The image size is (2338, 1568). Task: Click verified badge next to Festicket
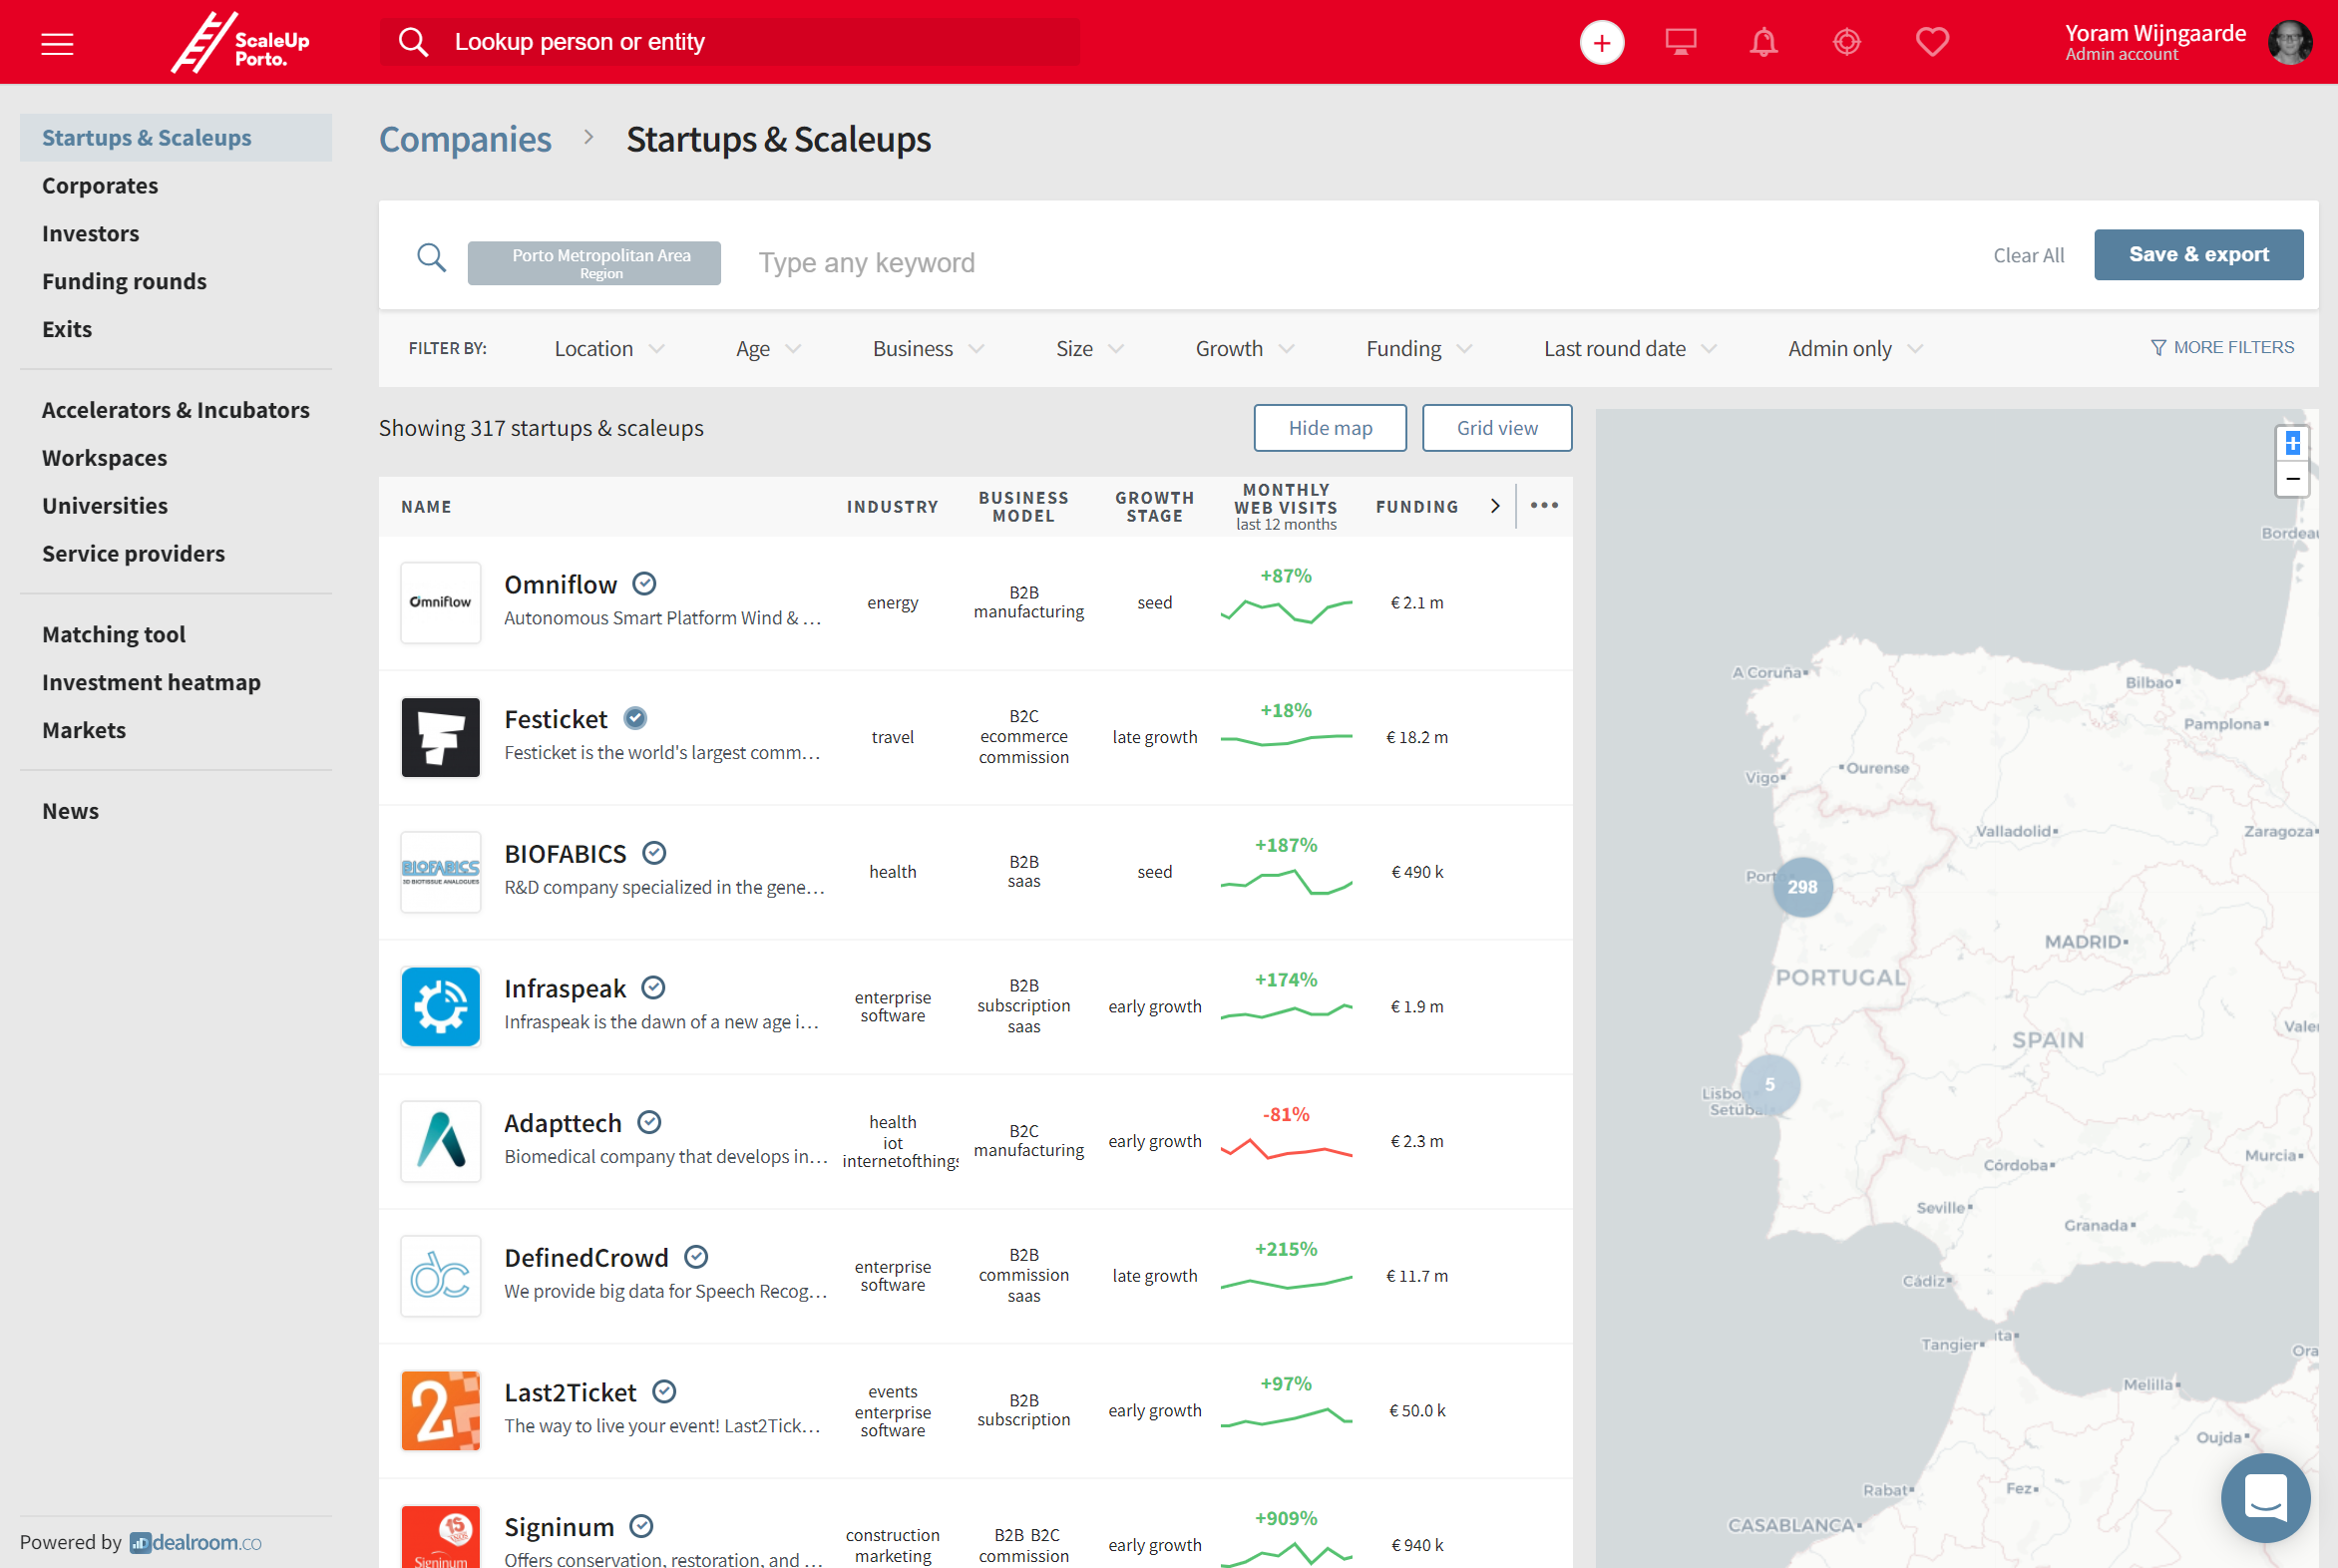(x=635, y=718)
